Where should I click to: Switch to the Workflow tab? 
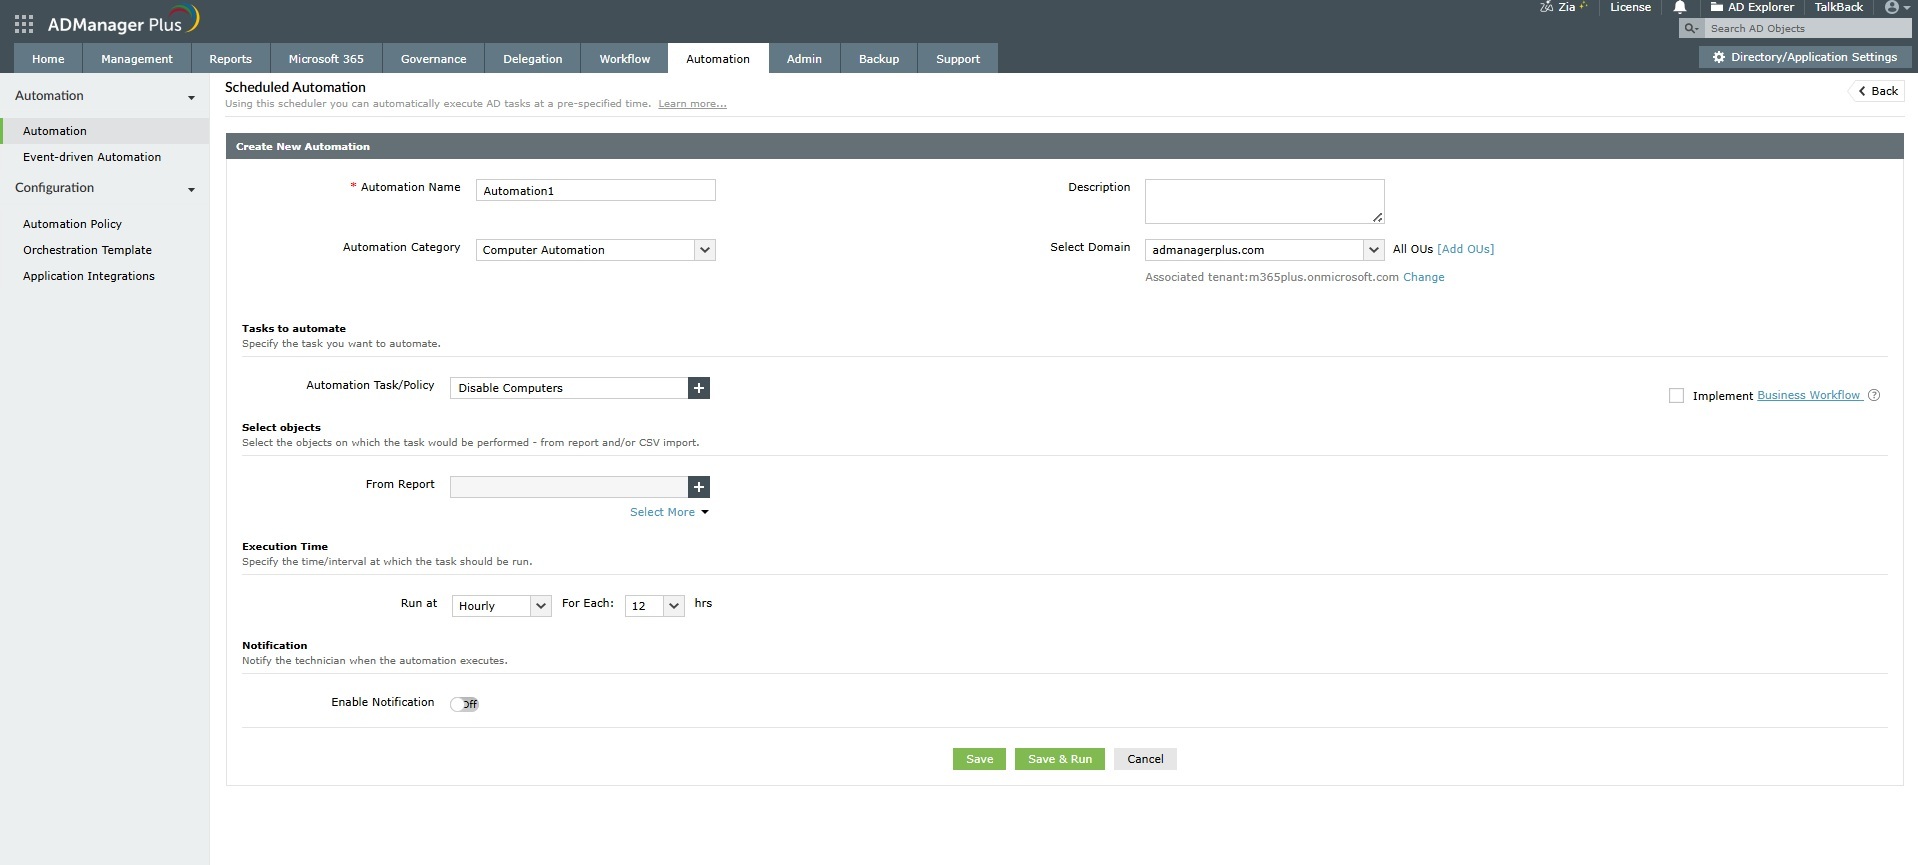point(625,59)
